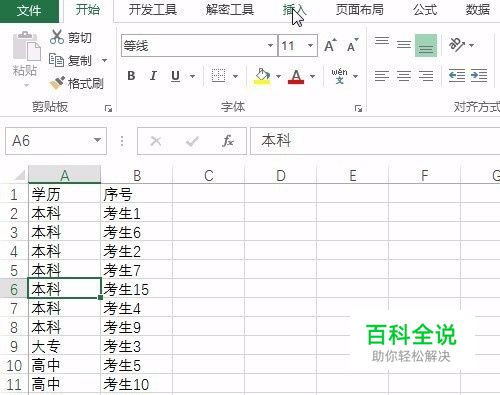Select cell containing 大专
This screenshot has width=500, height=395.
[65, 346]
